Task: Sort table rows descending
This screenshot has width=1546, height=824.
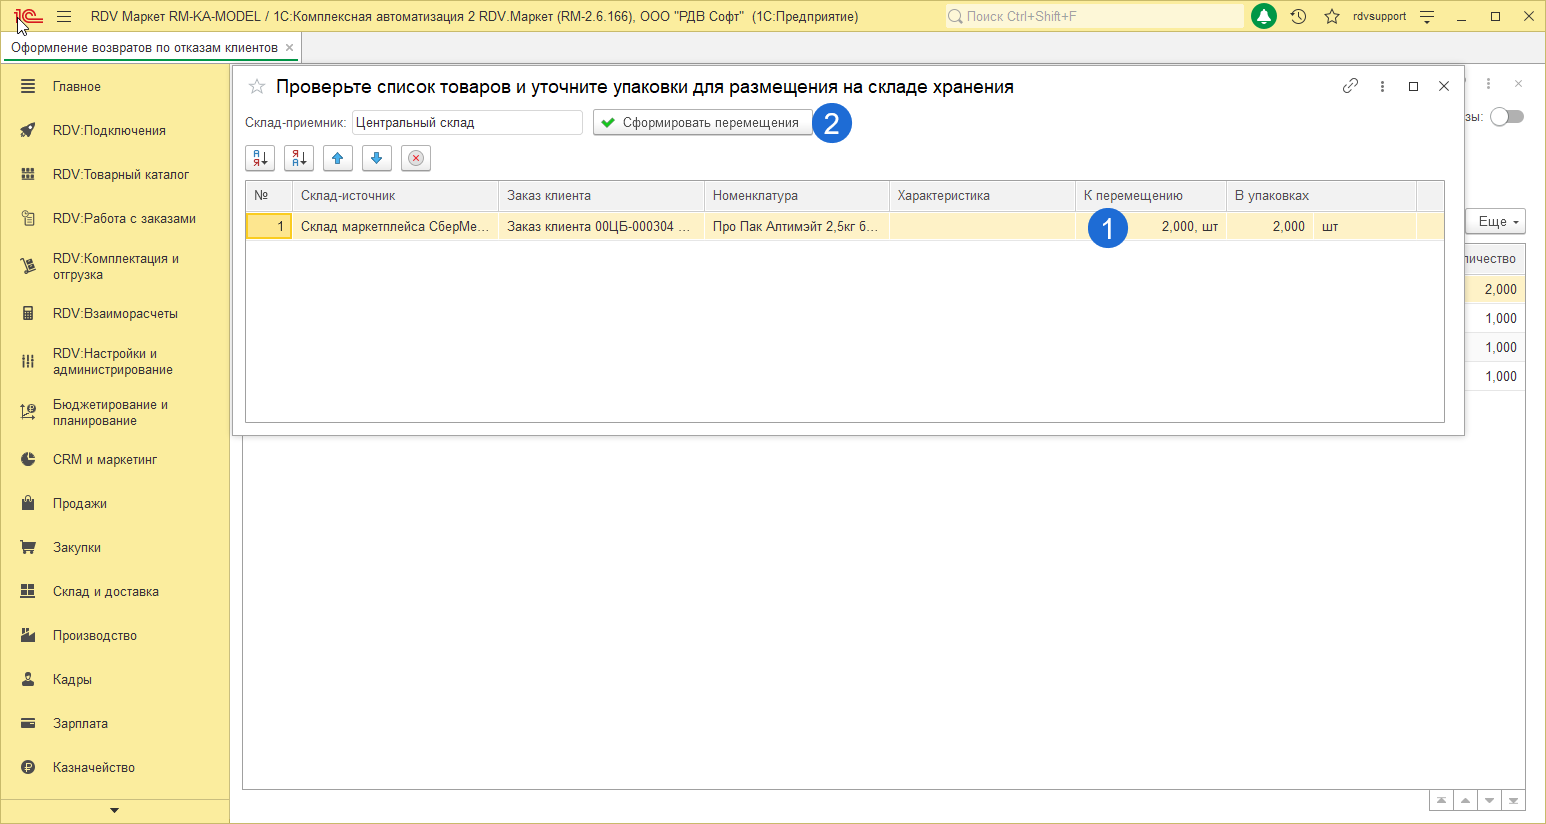Action: tap(299, 158)
